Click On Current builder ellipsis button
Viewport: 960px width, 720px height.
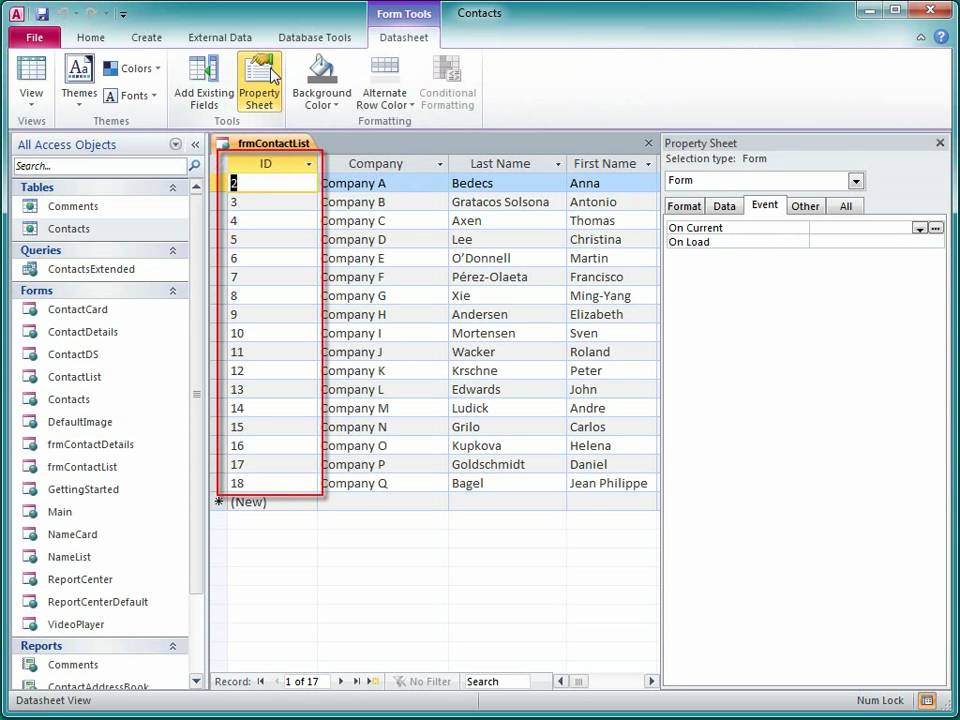tap(936, 228)
